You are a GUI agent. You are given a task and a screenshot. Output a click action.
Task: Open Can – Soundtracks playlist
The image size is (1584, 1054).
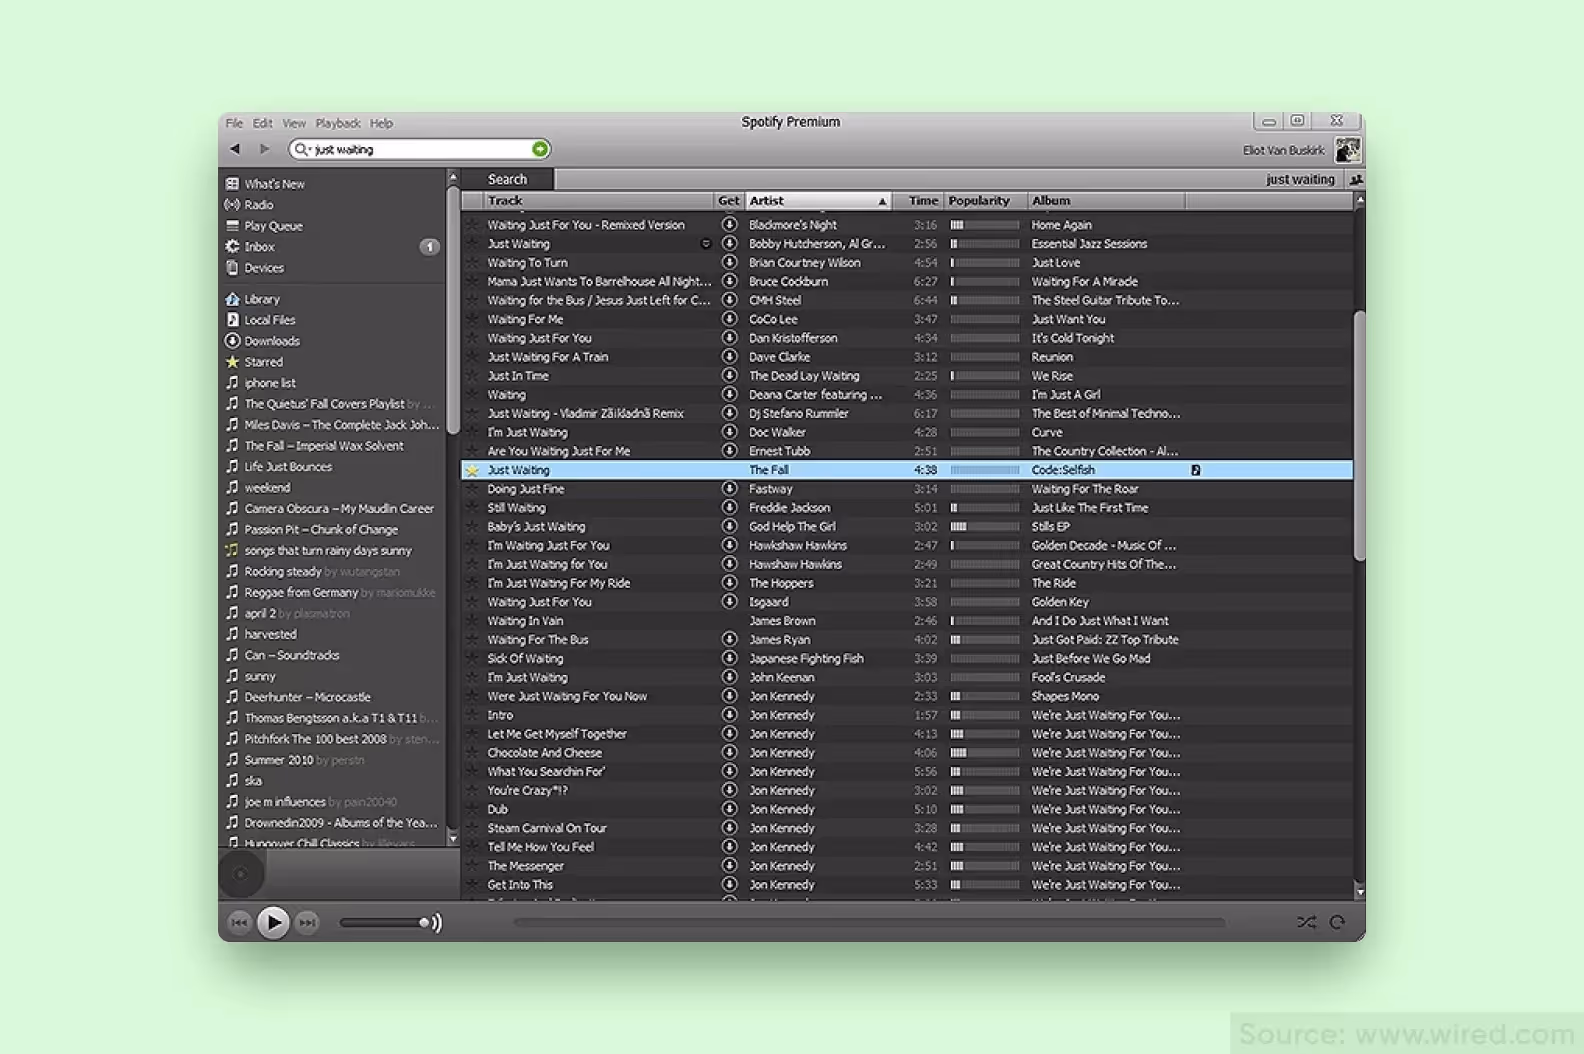click(292, 655)
